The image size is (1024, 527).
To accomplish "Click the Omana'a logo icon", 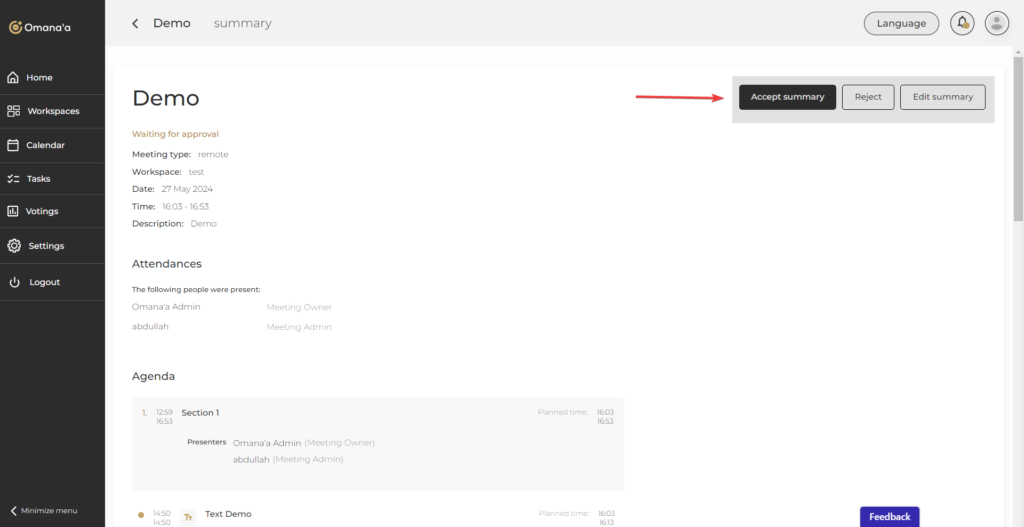I will click(x=15, y=27).
